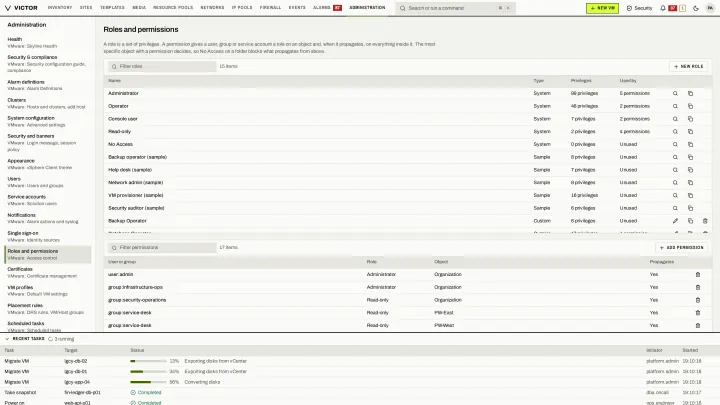Edit the custom Backup Operator role
This screenshot has height=405, width=720.
click(675, 221)
